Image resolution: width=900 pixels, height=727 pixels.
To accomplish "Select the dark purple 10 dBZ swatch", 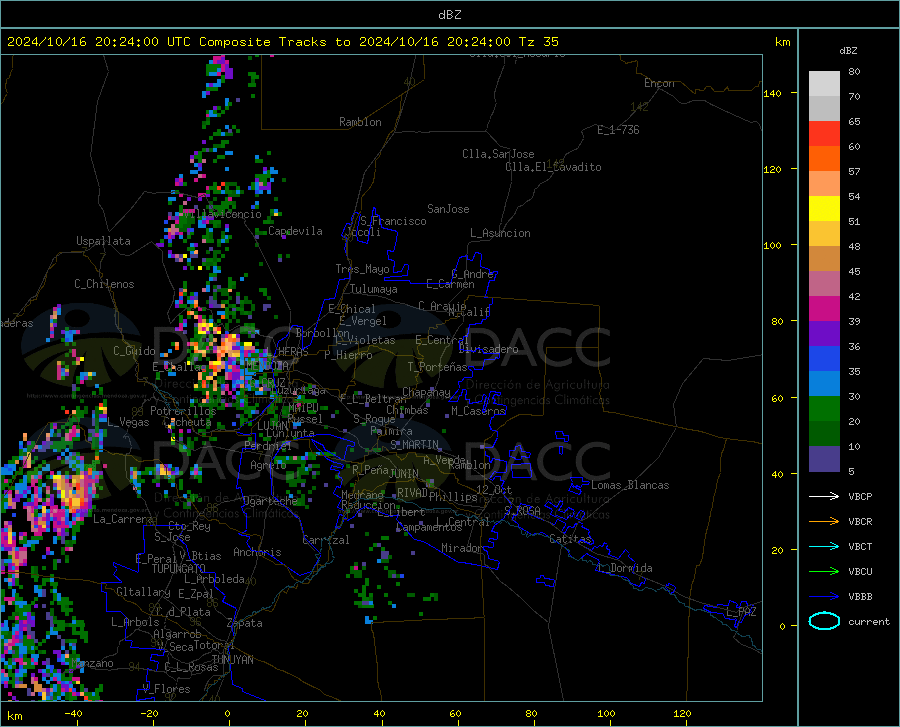I will point(824,459).
